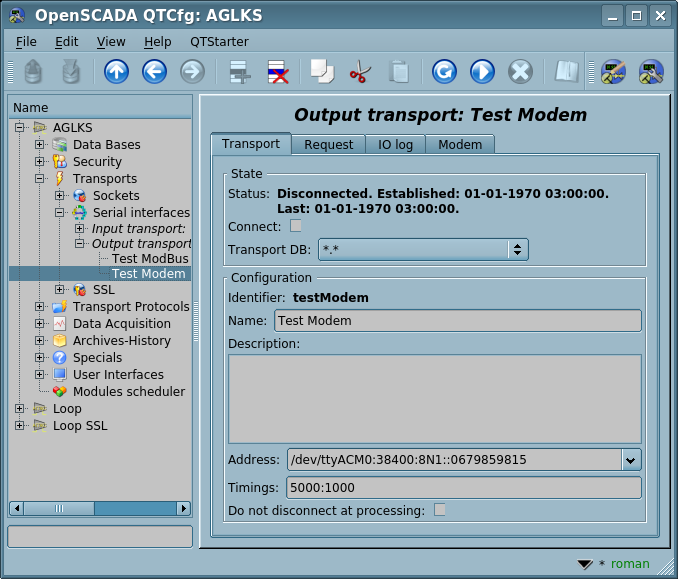Open the View menu
Image resolution: width=678 pixels, height=579 pixels.
[111, 42]
